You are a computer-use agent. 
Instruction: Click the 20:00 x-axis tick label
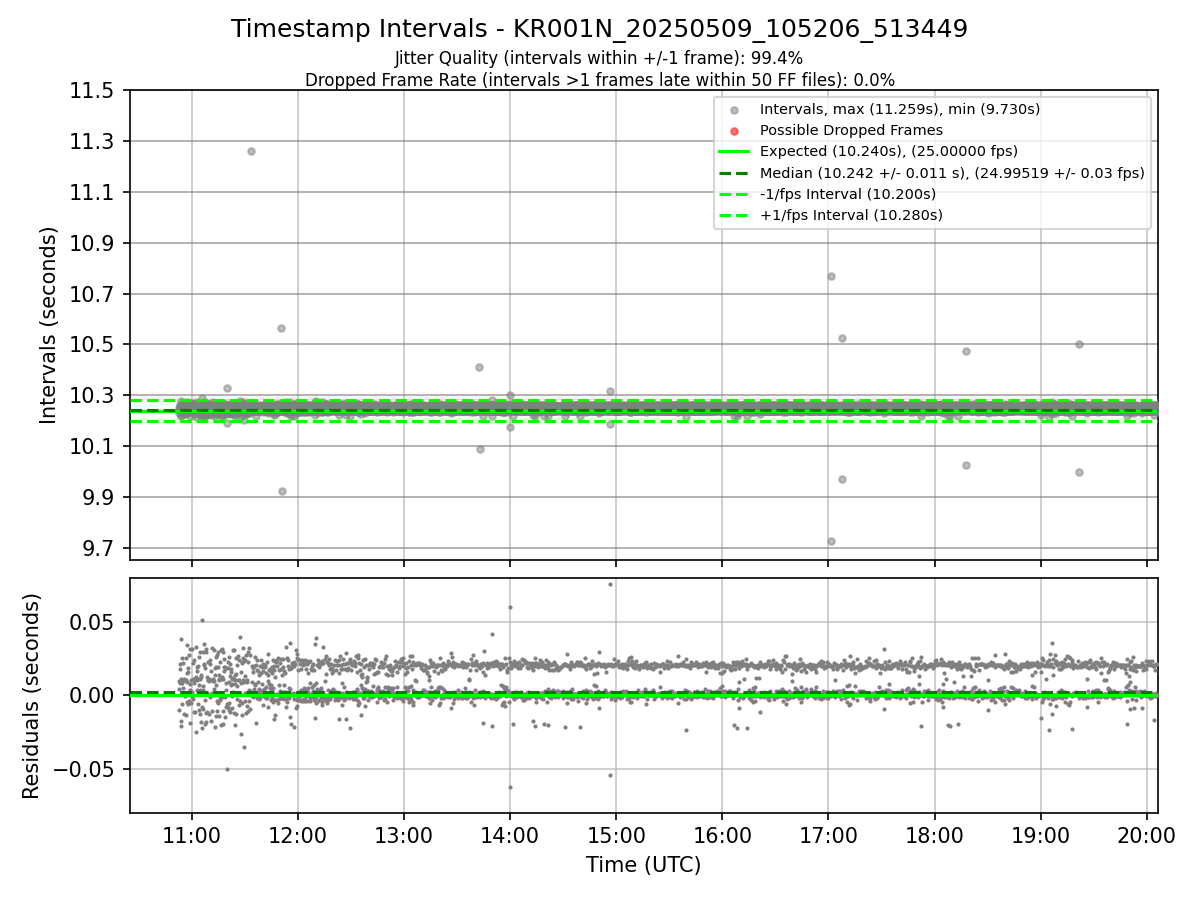1146,836
